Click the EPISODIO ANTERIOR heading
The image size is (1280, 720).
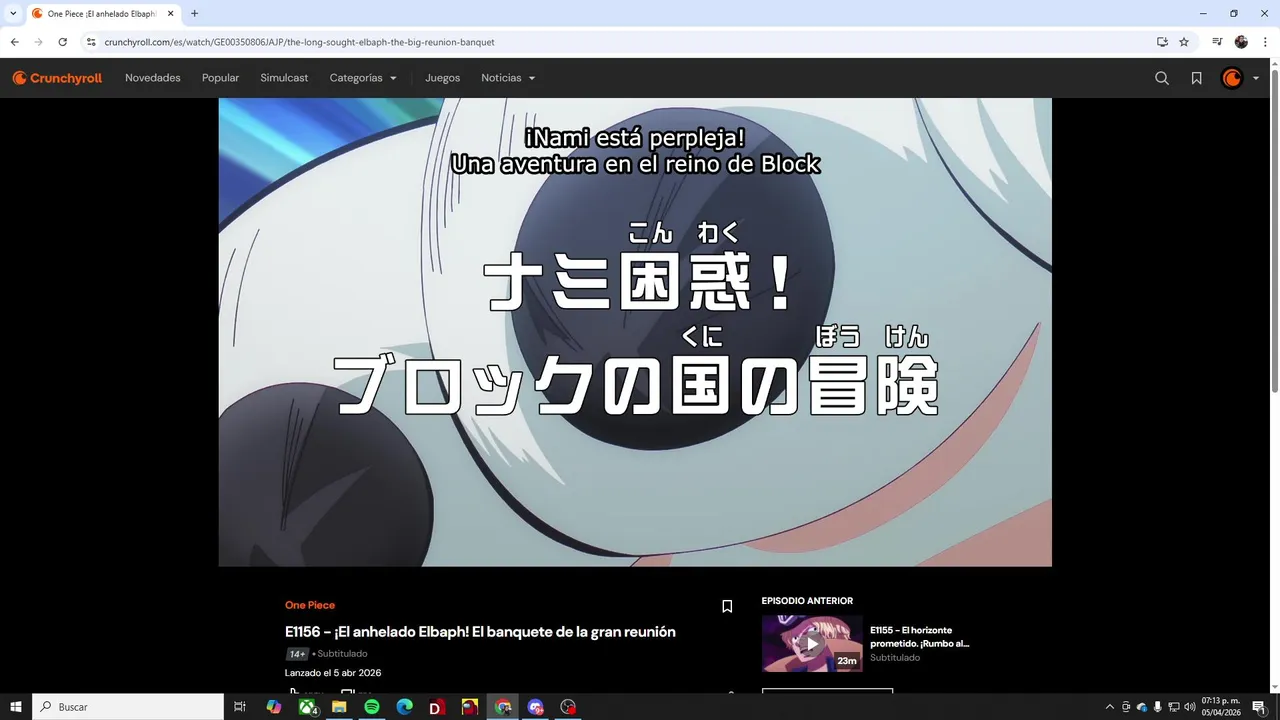click(x=807, y=601)
